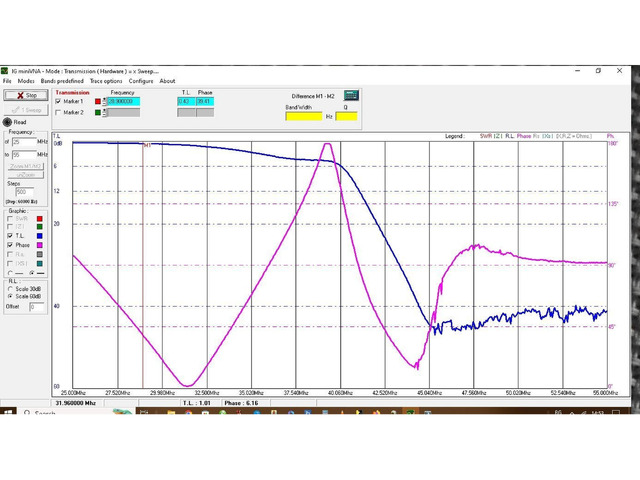This screenshot has width=640, height=480.
Task: Enable the |Xs| graphic checkbox
Action: 10,264
